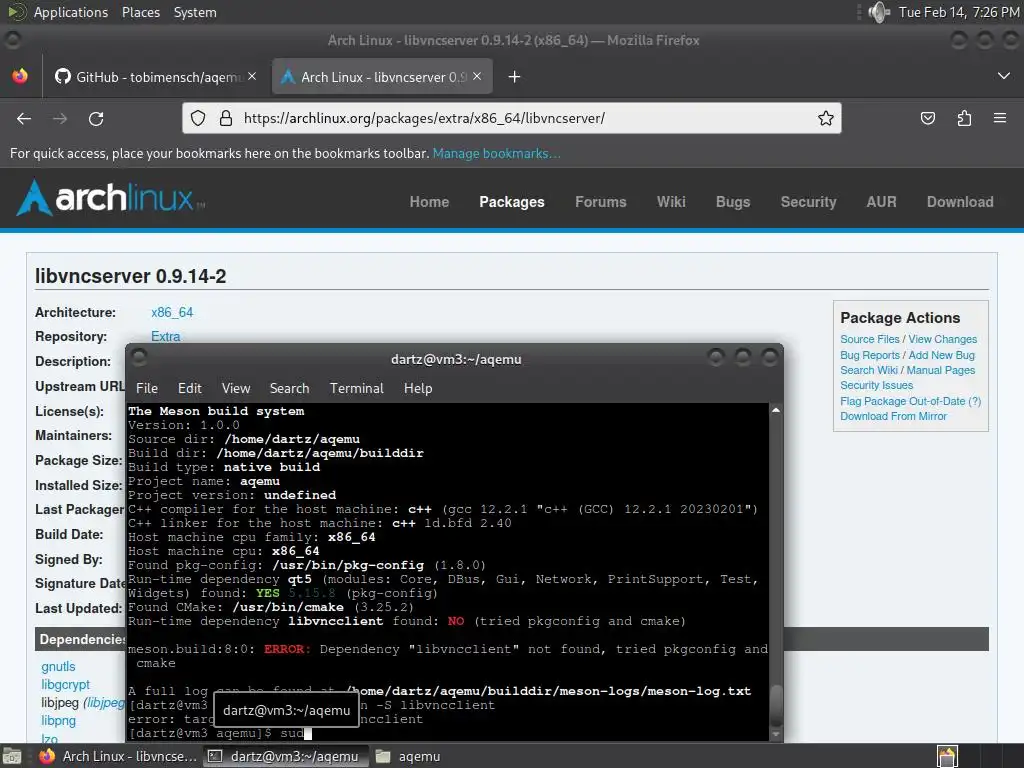The width and height of the screenshot is (1024, 768).
Task: Open the Manual Pages link
Action: coord(940,370)
